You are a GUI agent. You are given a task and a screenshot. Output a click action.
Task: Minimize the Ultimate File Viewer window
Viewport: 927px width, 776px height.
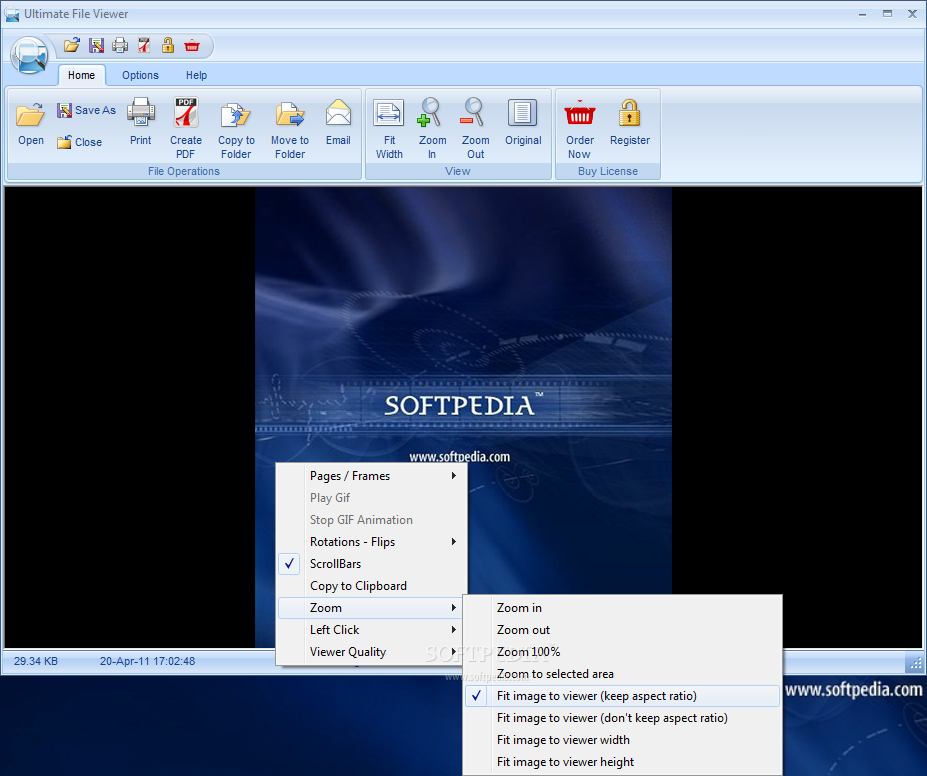tap(863, 14)
